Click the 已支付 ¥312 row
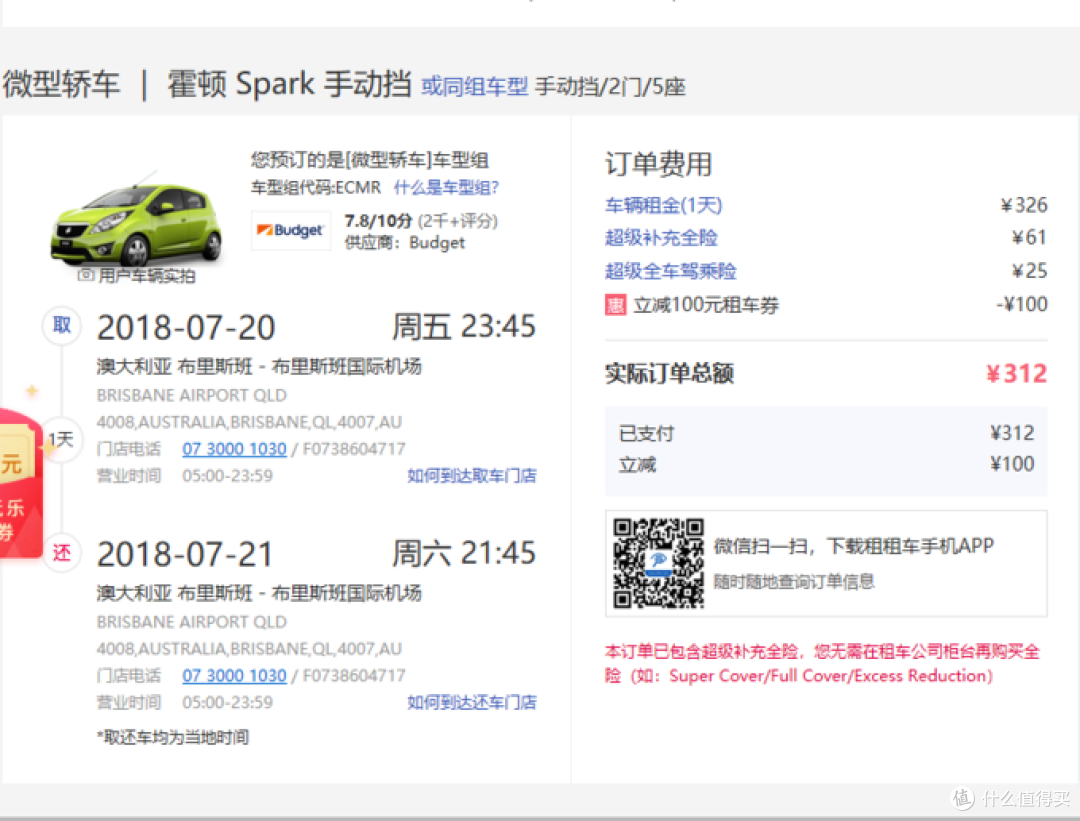 point(826,433)
